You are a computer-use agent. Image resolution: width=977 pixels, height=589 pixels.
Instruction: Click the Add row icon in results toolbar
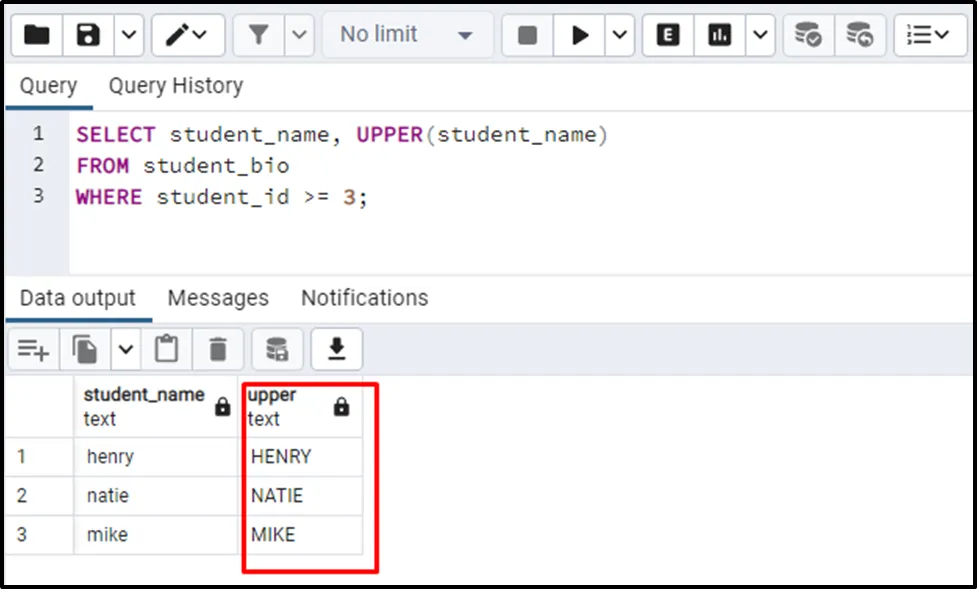pos(32,349)
